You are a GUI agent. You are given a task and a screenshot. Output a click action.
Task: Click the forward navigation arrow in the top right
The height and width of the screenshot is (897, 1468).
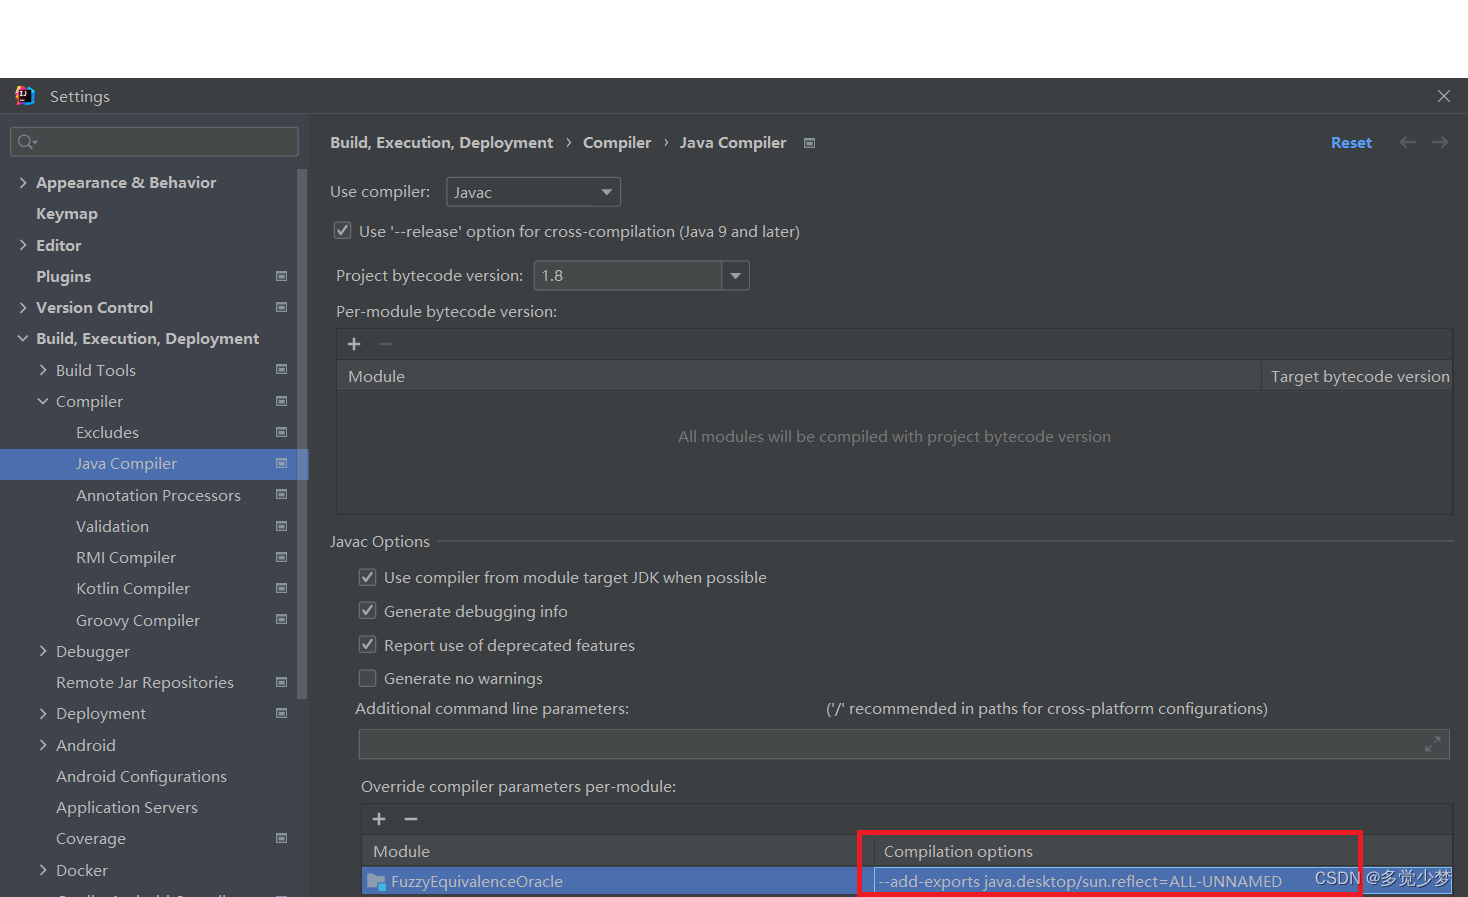click(x=1440, y=142)
